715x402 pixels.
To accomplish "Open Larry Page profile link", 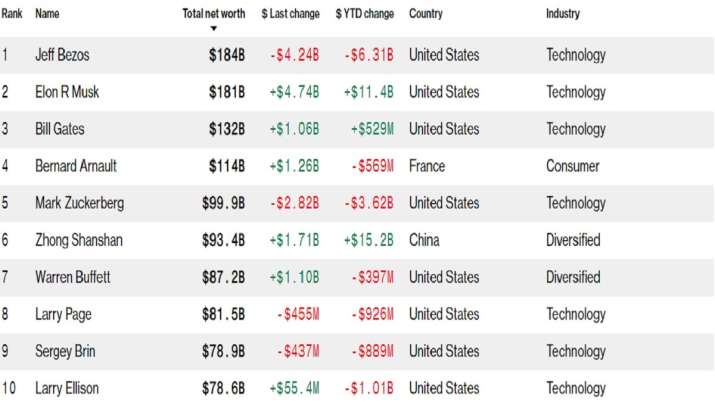I will [x=63, y=314].
